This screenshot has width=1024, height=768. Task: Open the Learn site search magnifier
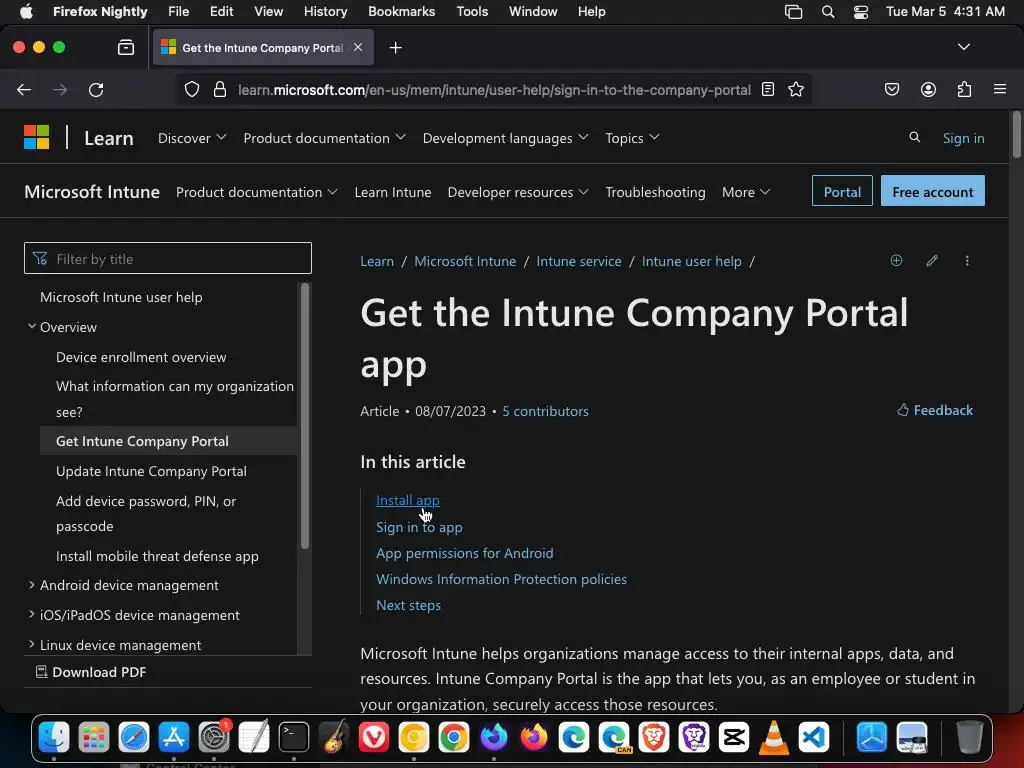tap(914, 137)
